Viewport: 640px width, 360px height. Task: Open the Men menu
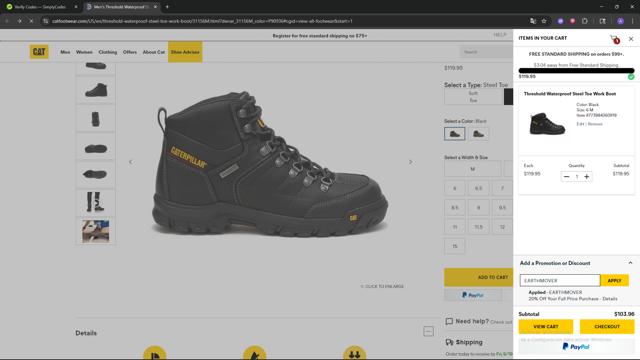tap(65, 52)
